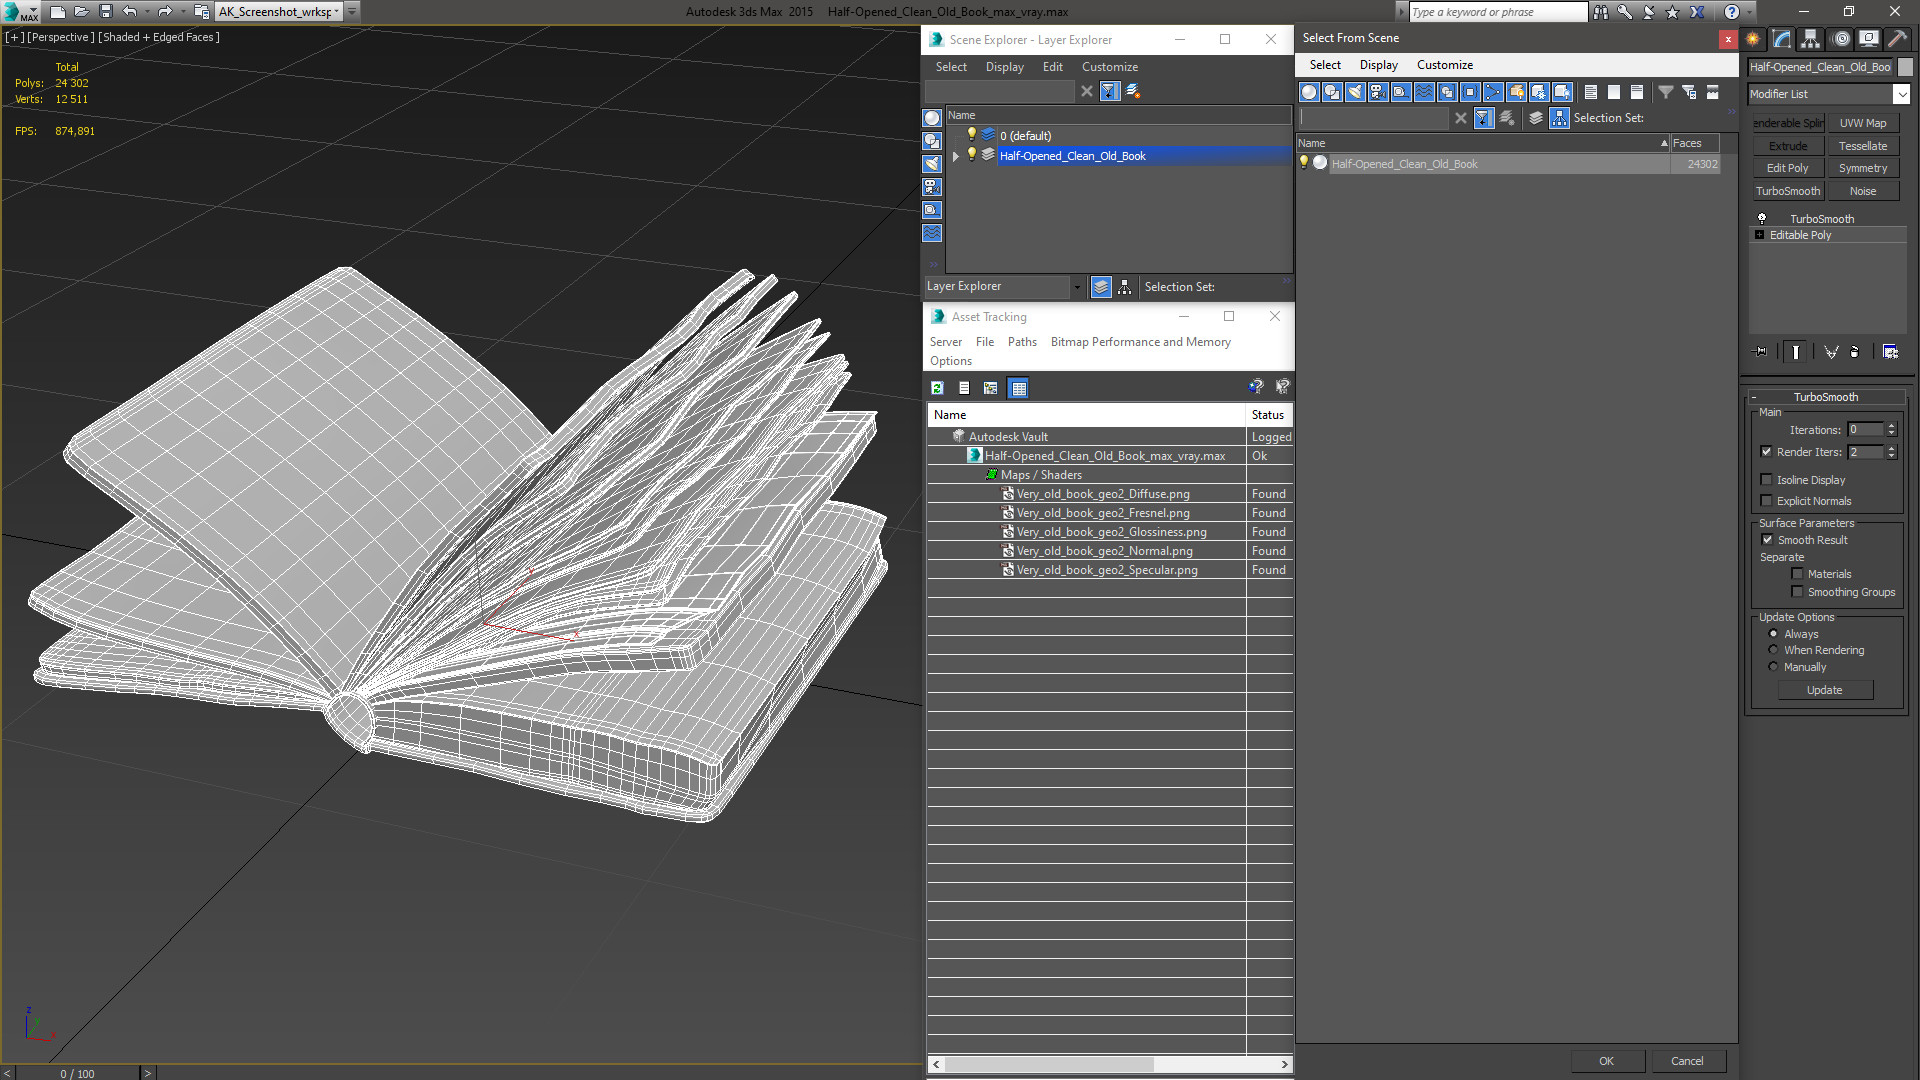Click Undo arrow in quick access toolbar
This screenshot has width=1920, height=1080.
click(130, 12)
